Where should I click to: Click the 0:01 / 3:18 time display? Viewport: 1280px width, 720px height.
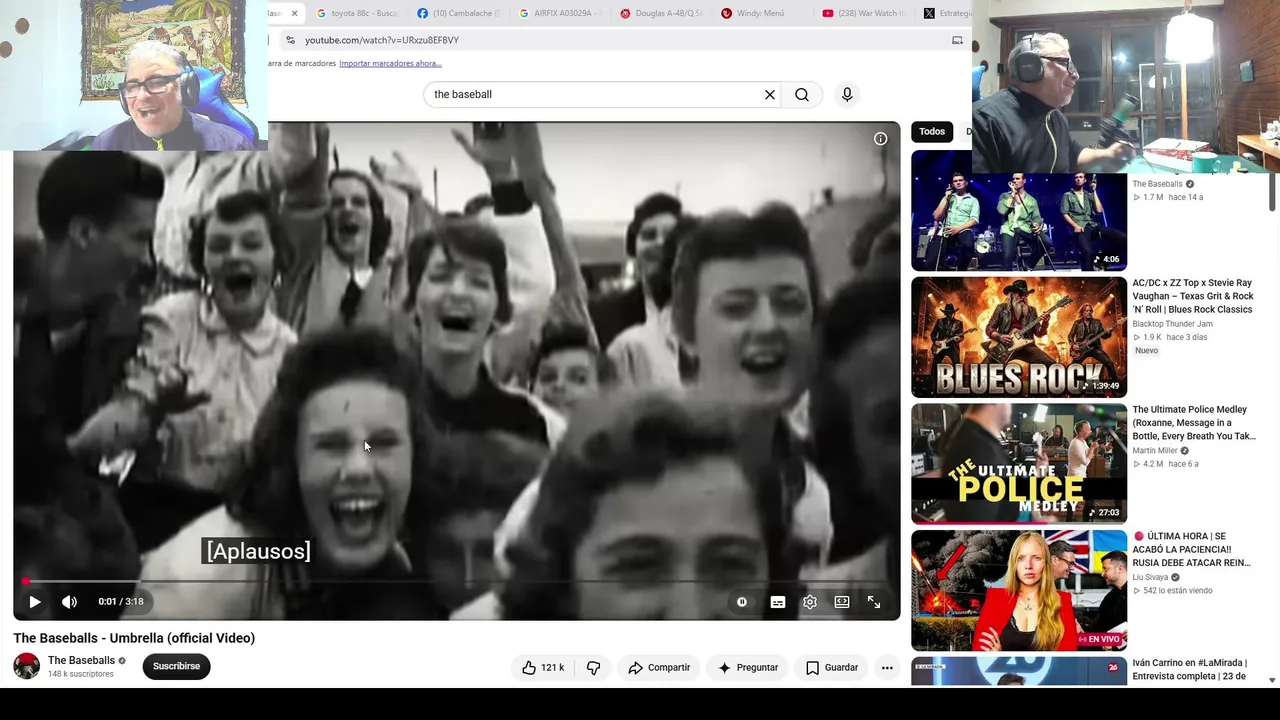[x=121, y=602]
